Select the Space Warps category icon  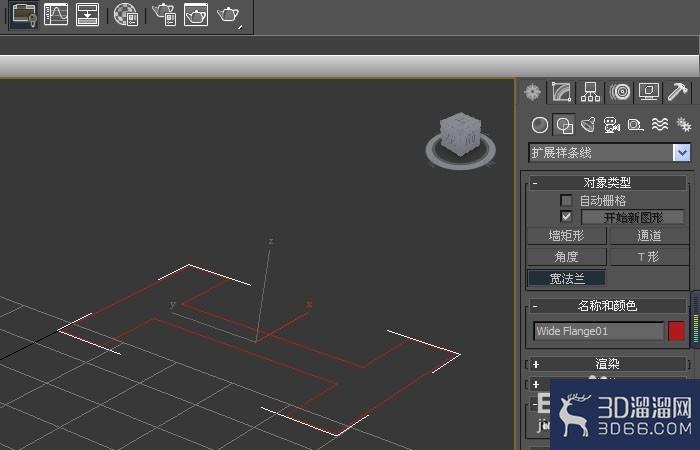[x=660, y=125]
